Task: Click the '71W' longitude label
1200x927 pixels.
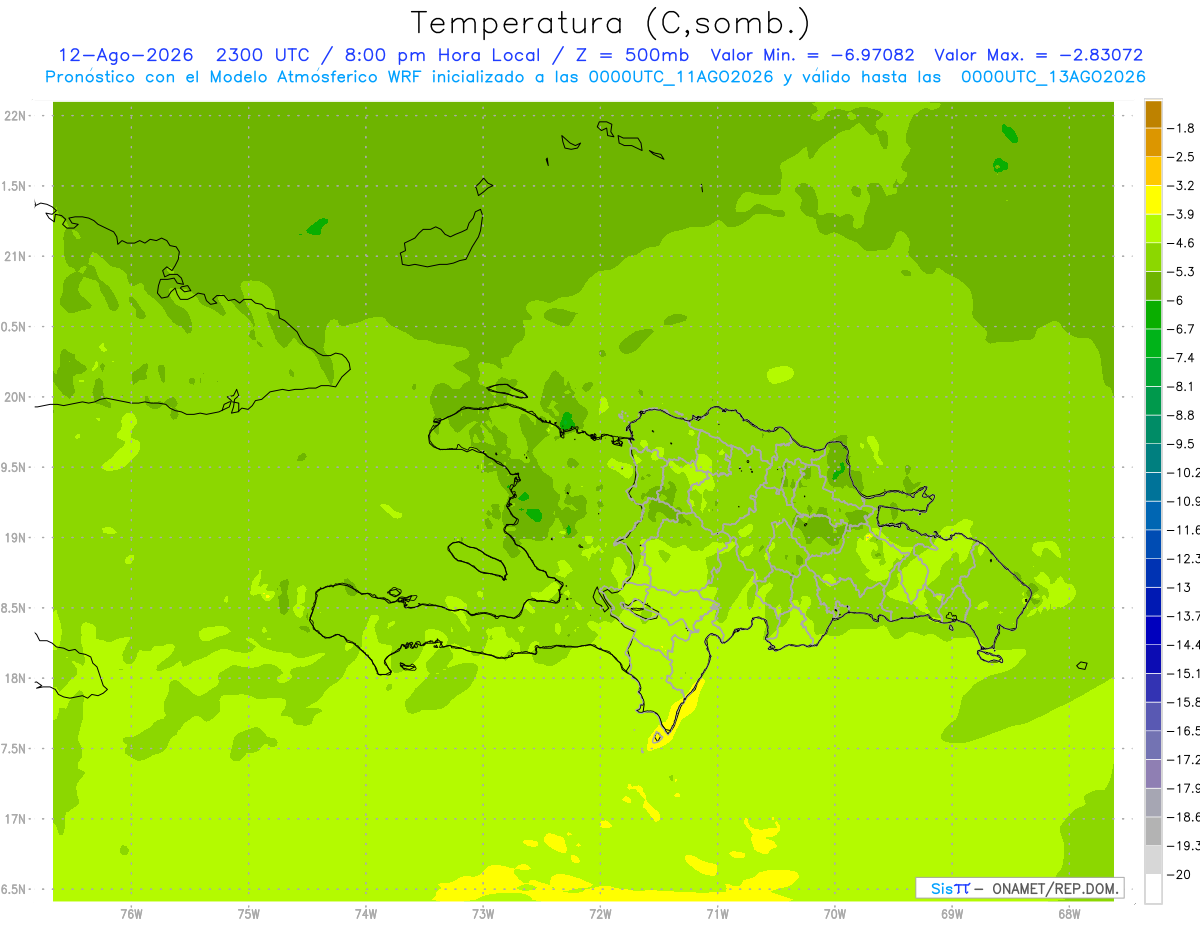Action: click(717, 914)
